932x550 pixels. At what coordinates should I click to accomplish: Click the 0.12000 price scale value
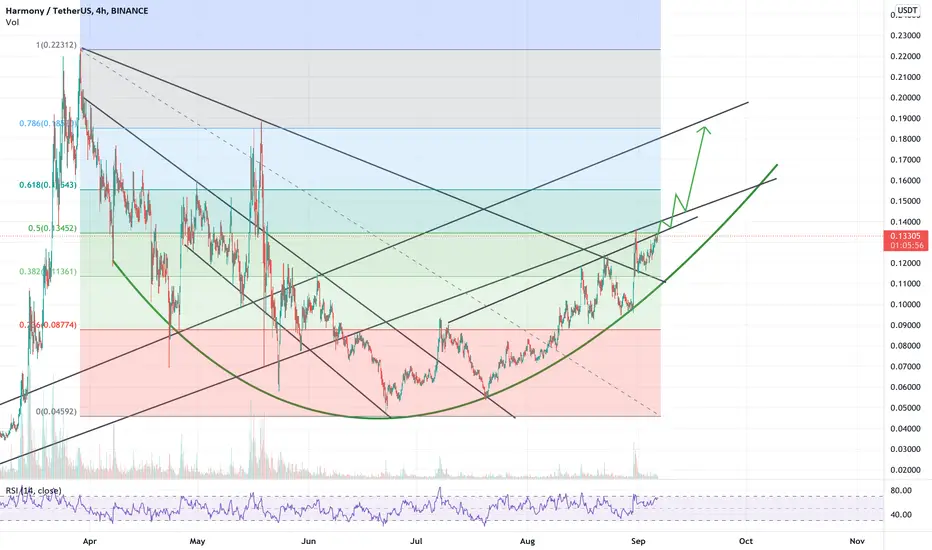905,263
